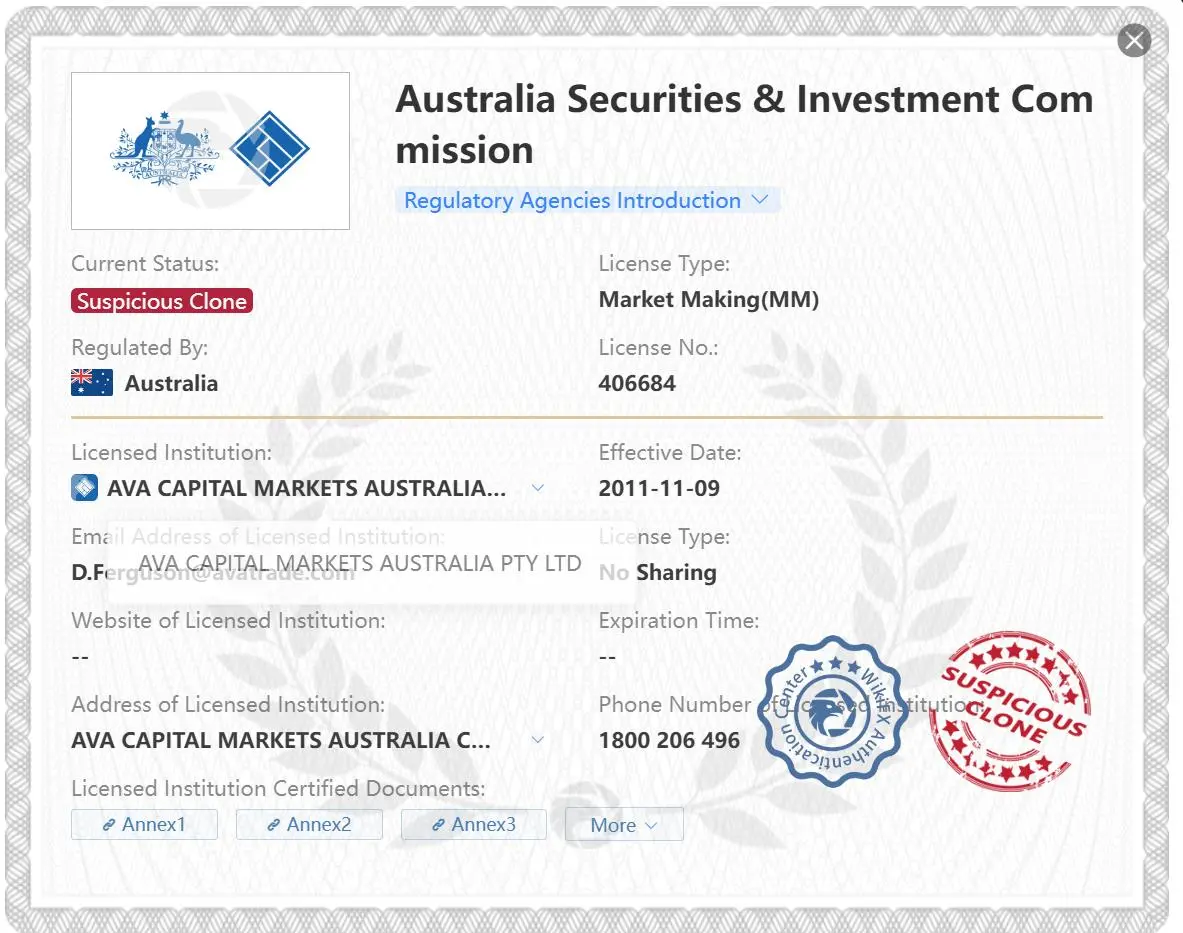
Task: Click the WikiFX Authentication Center seal
Action: (x=833, y=711)
